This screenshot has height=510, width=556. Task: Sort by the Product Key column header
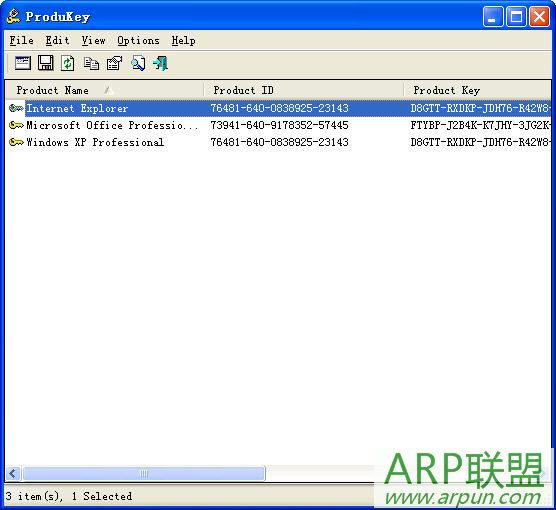coord(478,90)
